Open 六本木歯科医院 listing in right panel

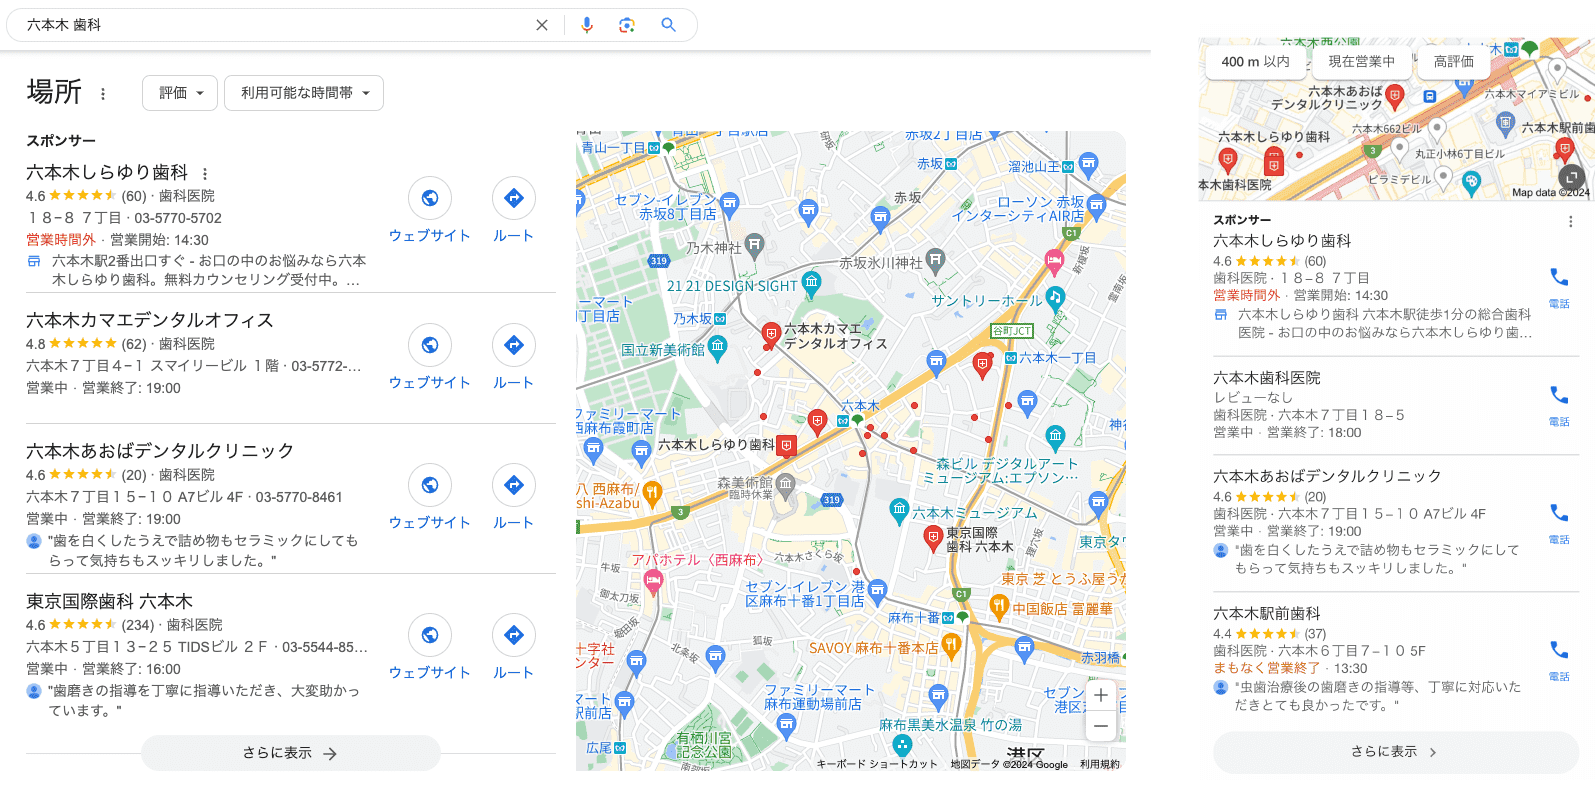(x=1267, y=378)
